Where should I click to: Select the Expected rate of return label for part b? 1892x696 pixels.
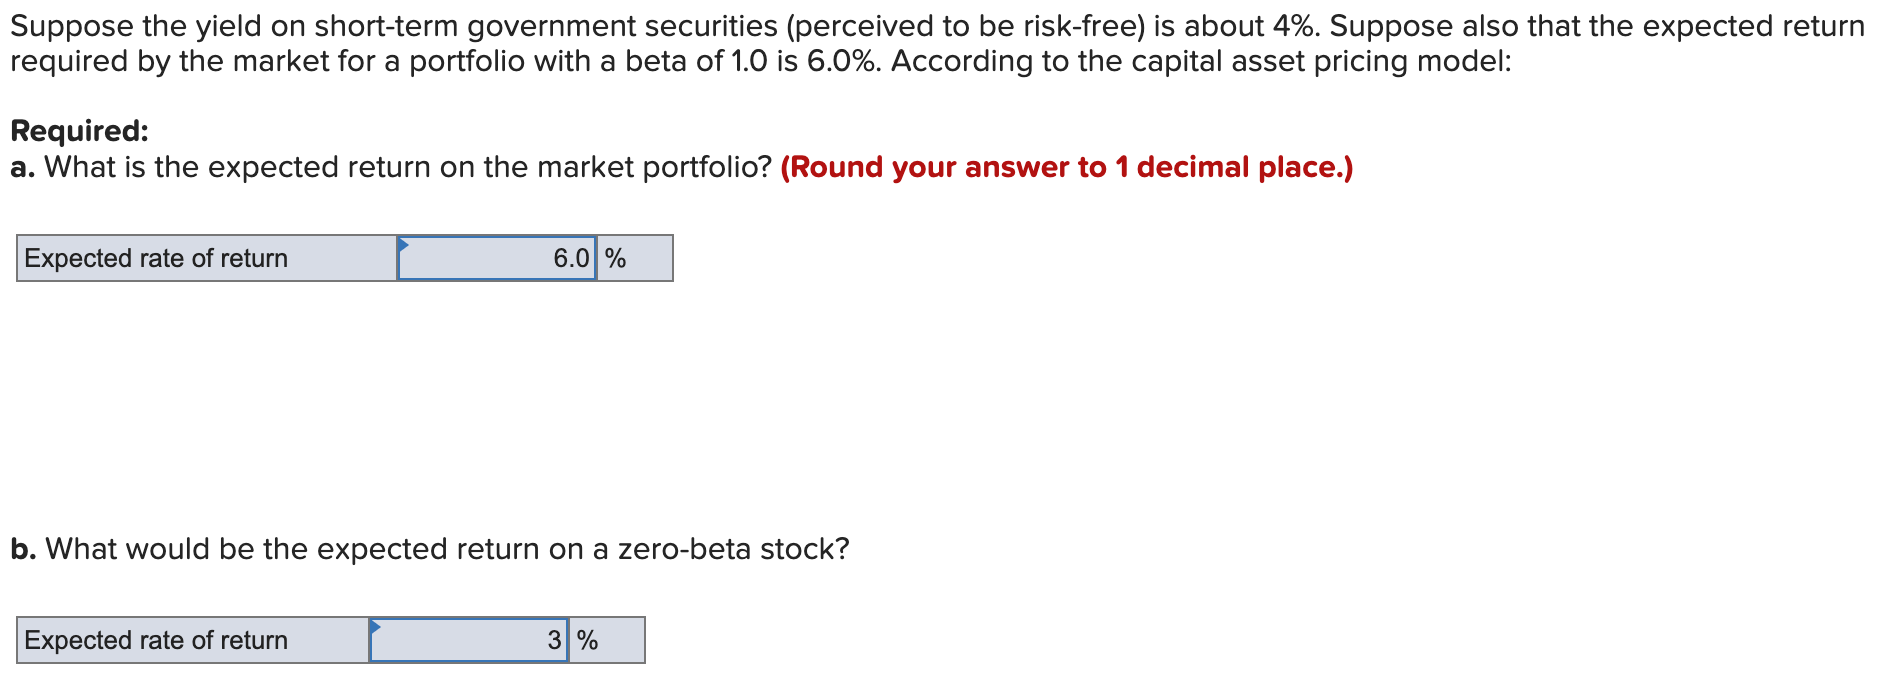156,641
